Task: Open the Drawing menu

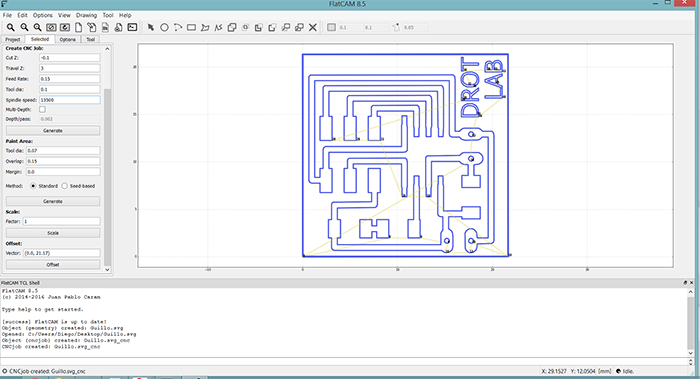Action: pyautogui.click(x=87, y=15)
